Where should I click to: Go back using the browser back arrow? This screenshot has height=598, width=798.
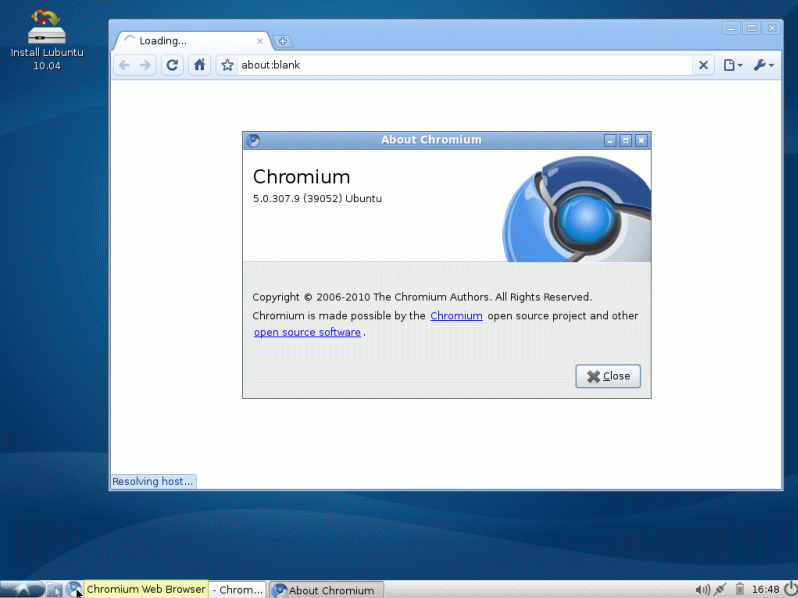[124, 65]
